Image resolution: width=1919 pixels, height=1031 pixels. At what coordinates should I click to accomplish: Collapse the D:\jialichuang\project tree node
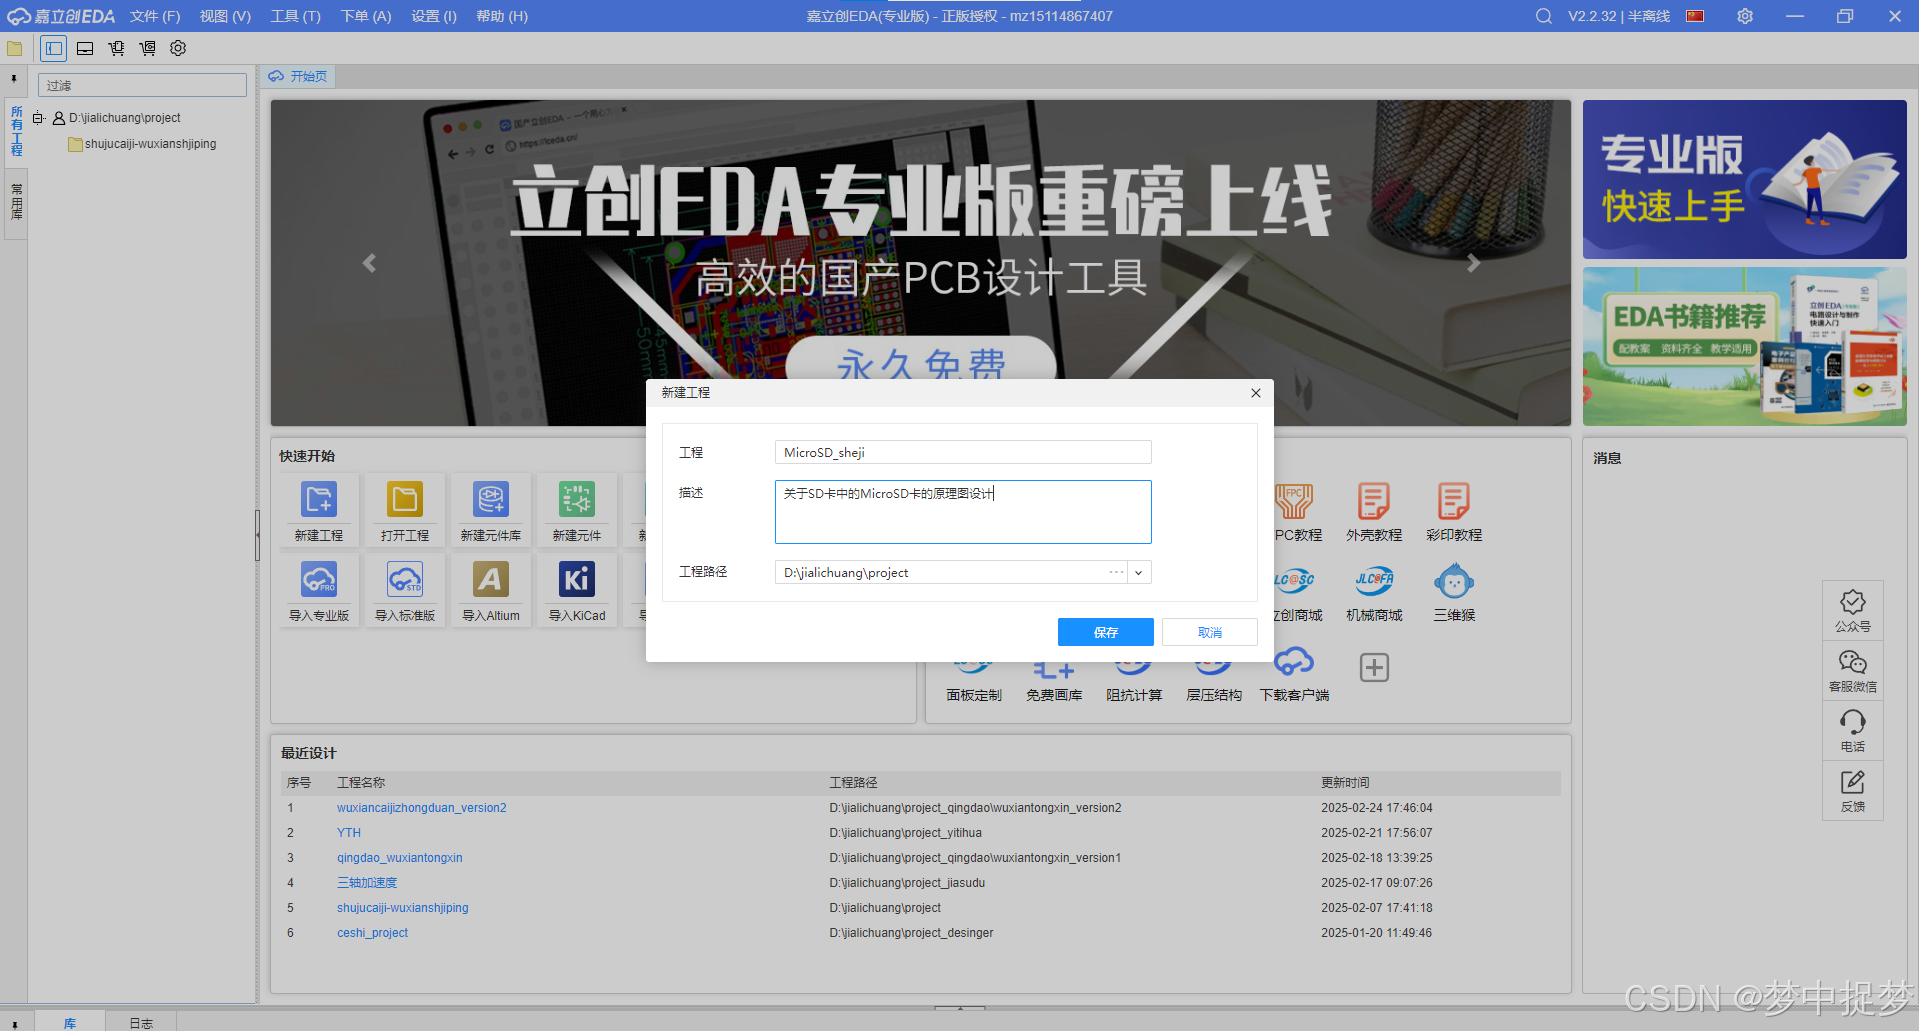click(x=38, y=118)
